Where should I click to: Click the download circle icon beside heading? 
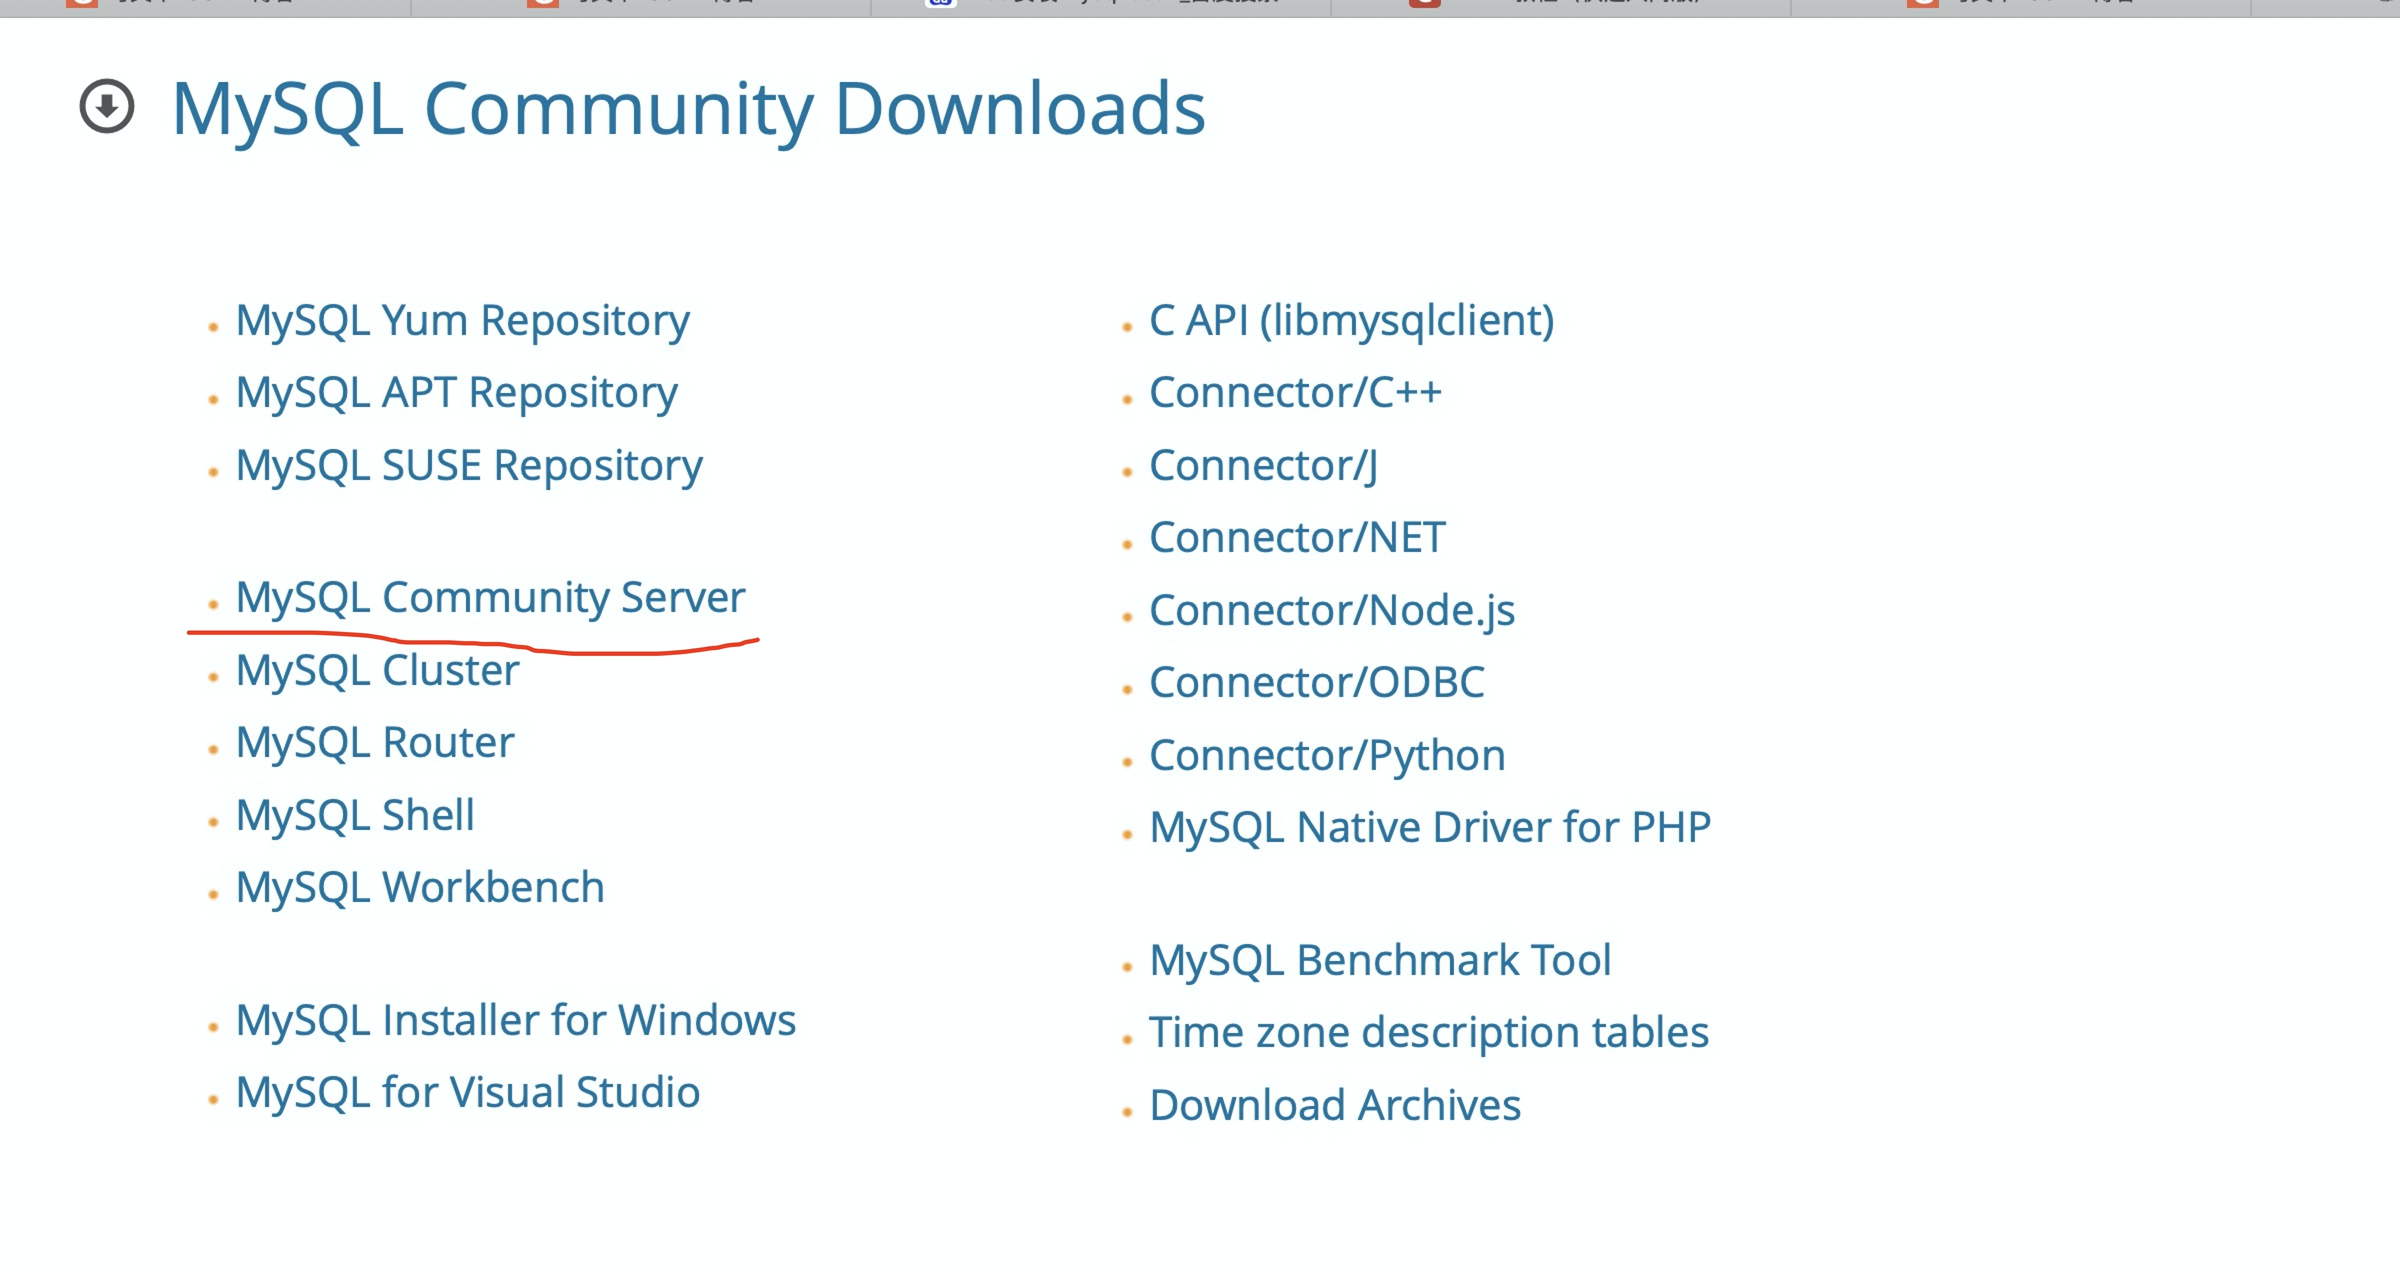[107, 106]
